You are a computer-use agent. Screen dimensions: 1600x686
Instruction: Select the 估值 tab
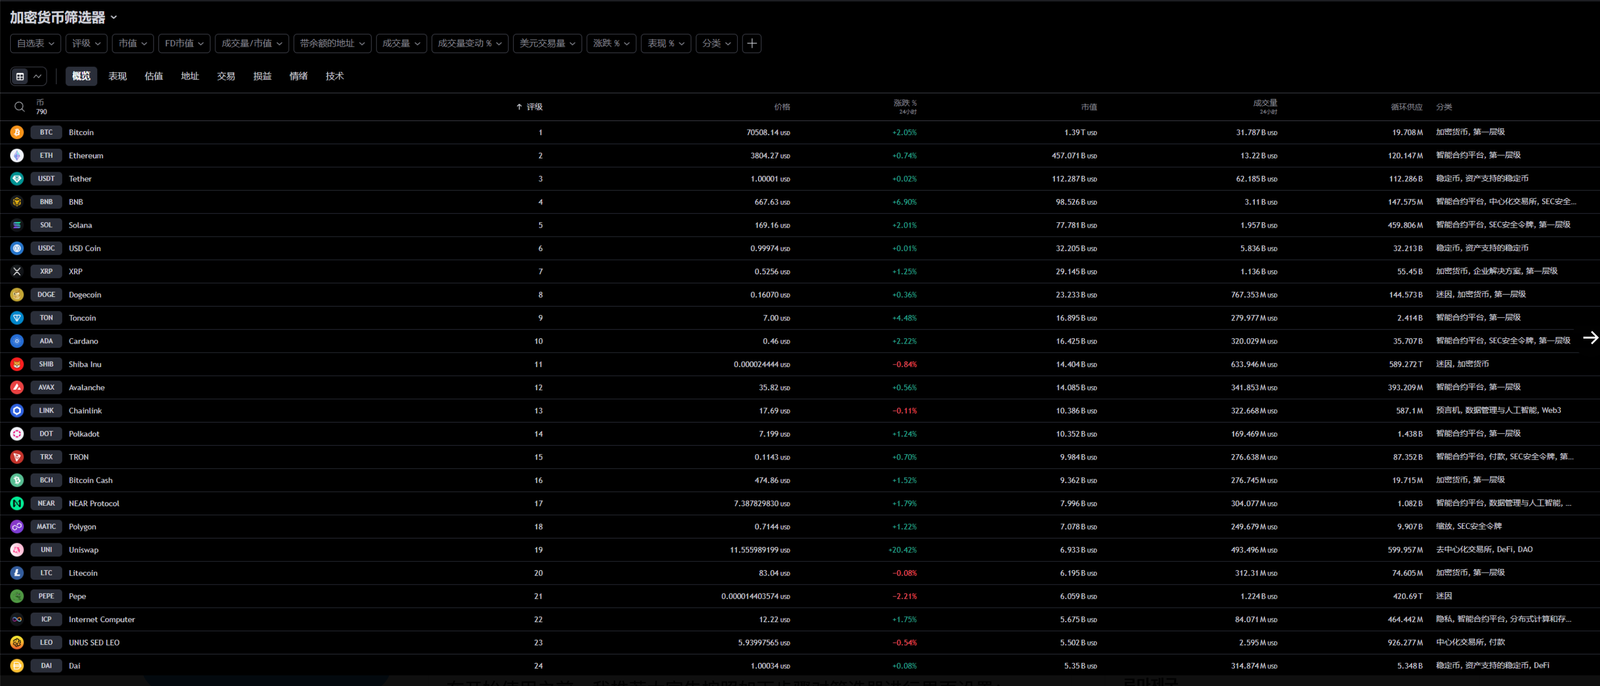pos(154,76)
